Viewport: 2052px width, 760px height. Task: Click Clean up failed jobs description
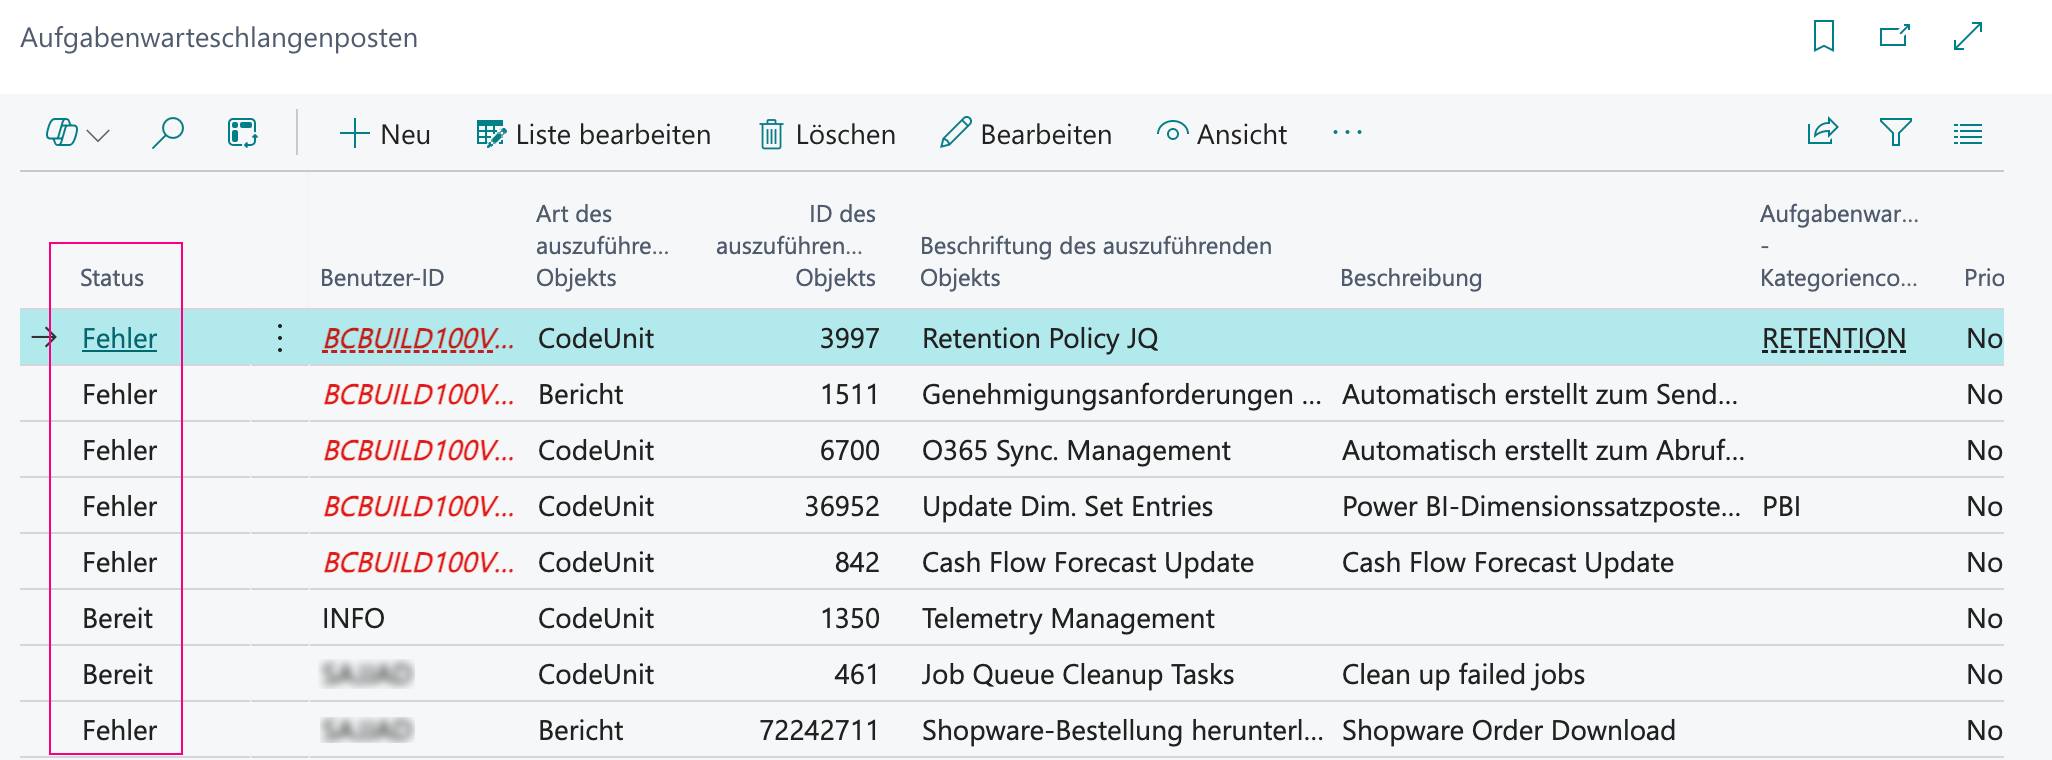pyautogui.click(x=1463, y=674)
